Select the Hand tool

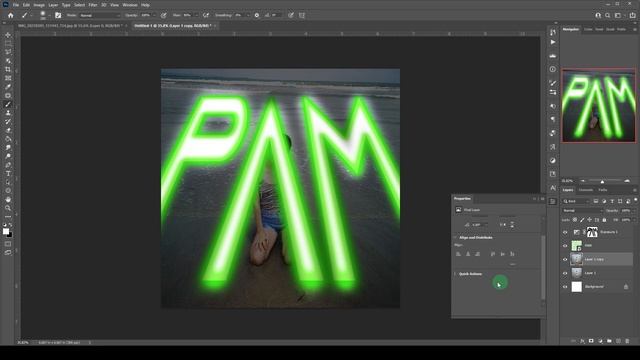(8, 200)
